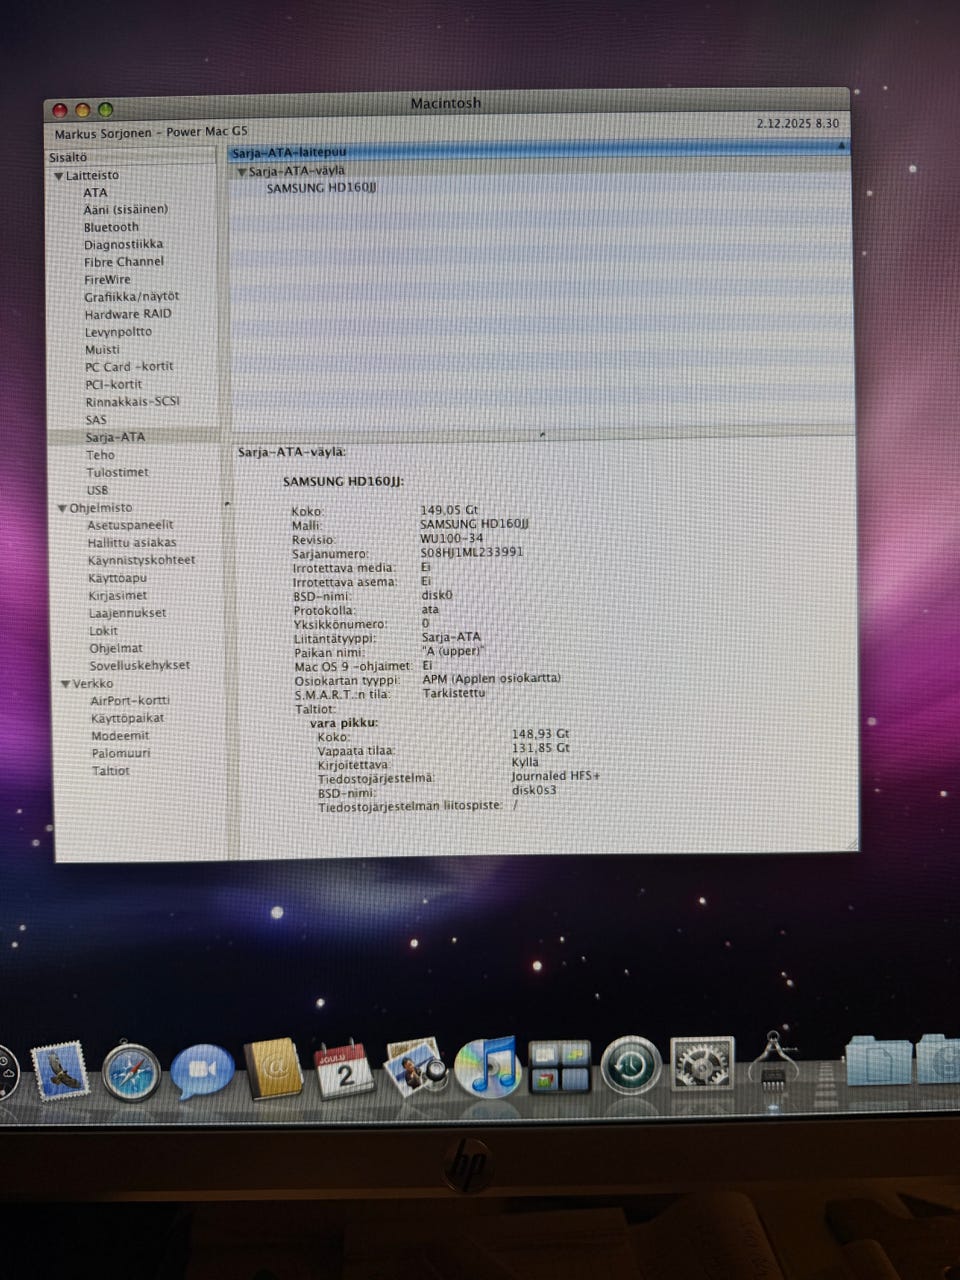Click the Journaled HFS+ value
960x1280 pixels.
pyautogui.click(x=556, y=776)
